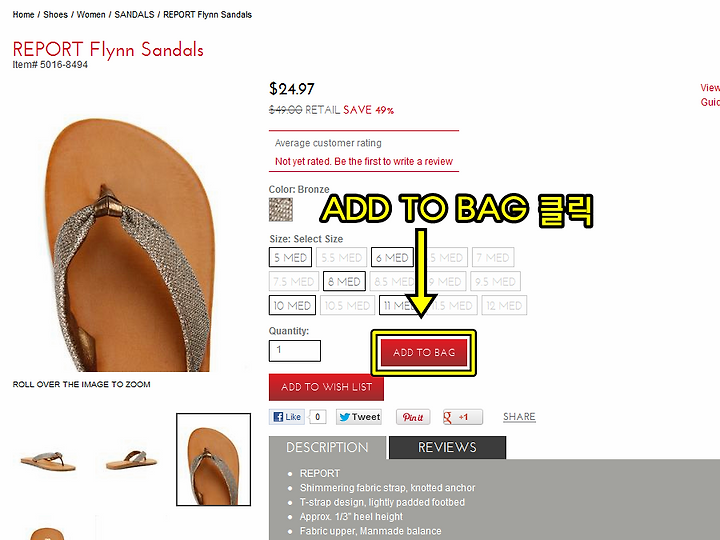Select size 8 MED
The height and width of the screenshot is (540, 720).
(x=344, y=281)
